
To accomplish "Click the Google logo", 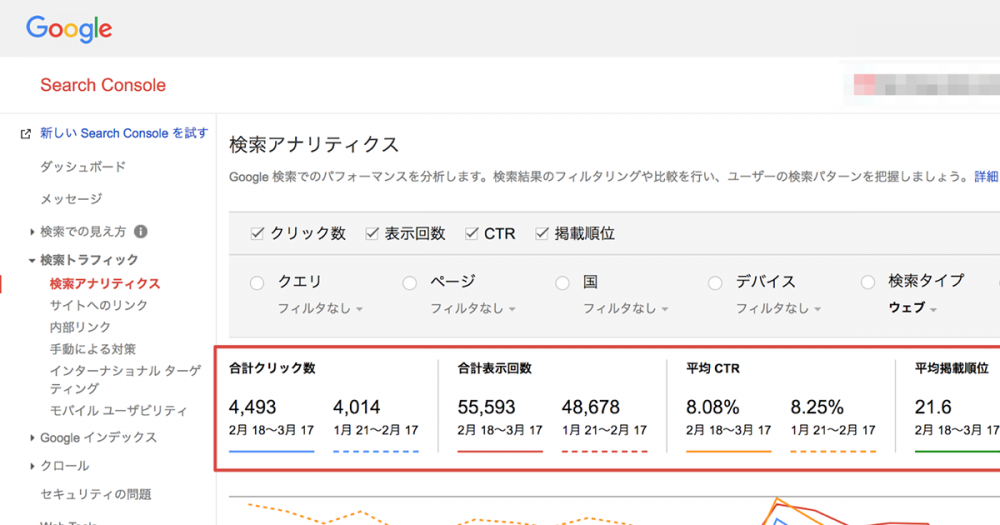I will [x=69, y=29].
